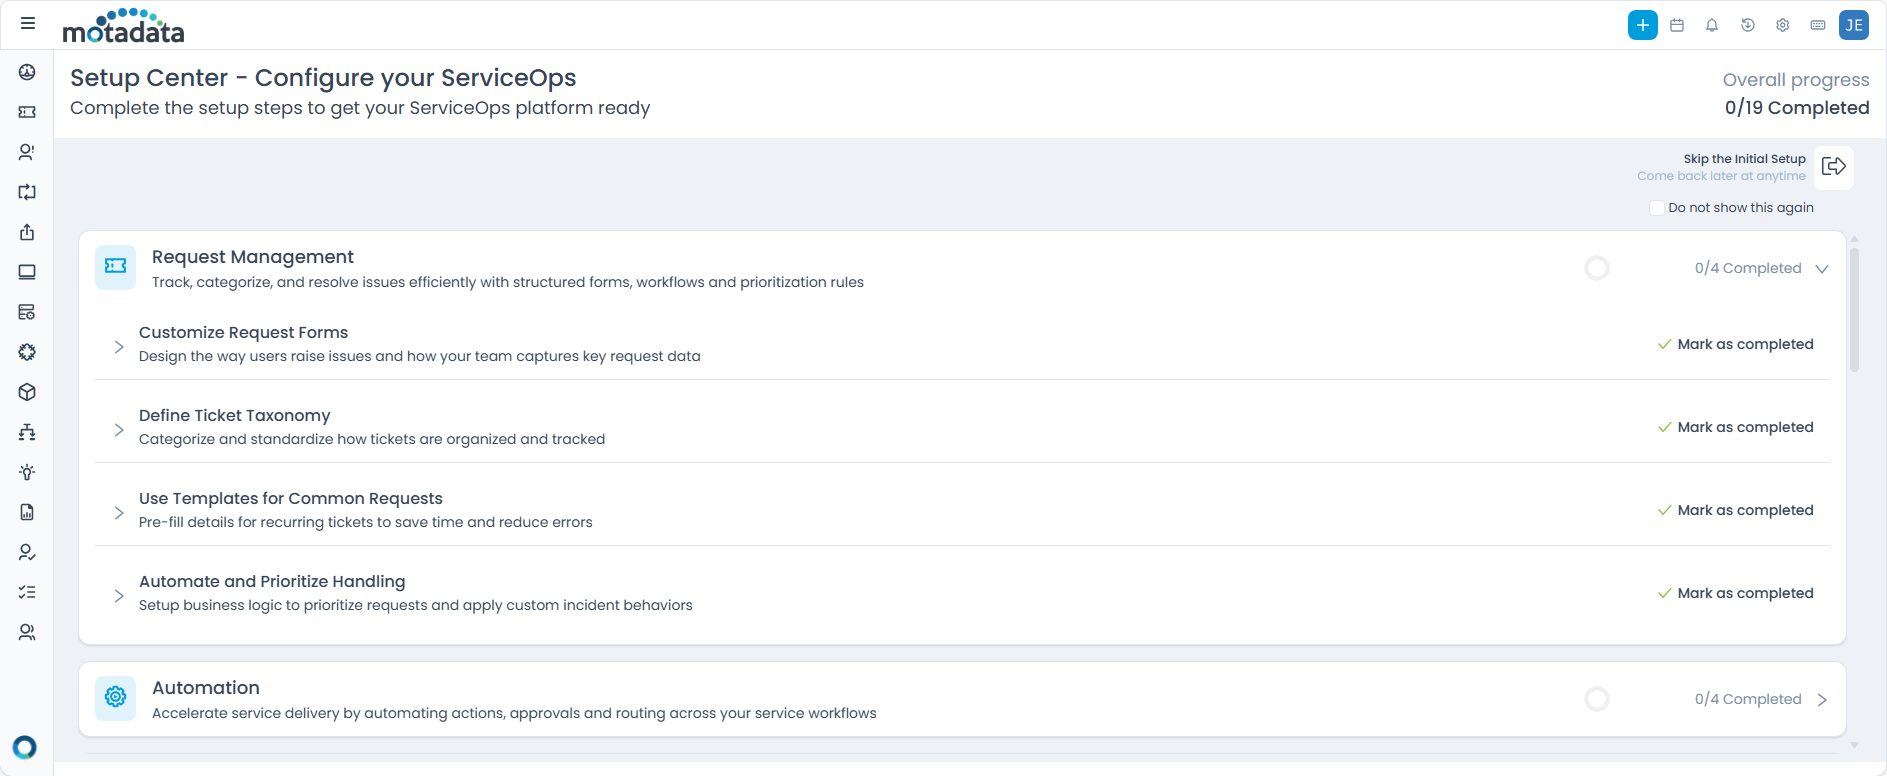
Task: Mark Define Ticket Taxonomy as completed
Action: (x=1735, y=427)
